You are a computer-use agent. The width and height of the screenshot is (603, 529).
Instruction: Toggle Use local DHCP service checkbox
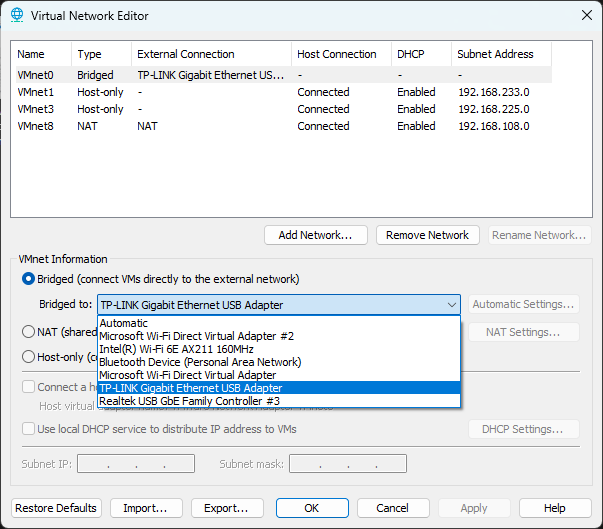coord(28,429)
